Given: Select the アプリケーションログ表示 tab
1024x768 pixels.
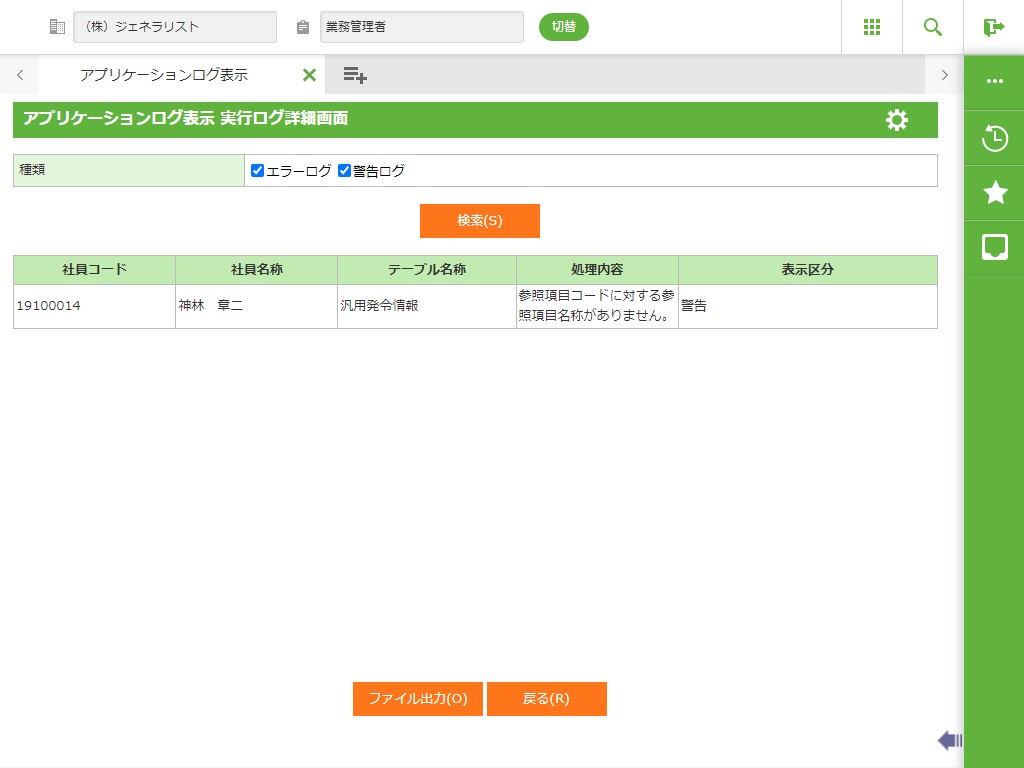Looking at the screenshot, I should coord(164,75).
